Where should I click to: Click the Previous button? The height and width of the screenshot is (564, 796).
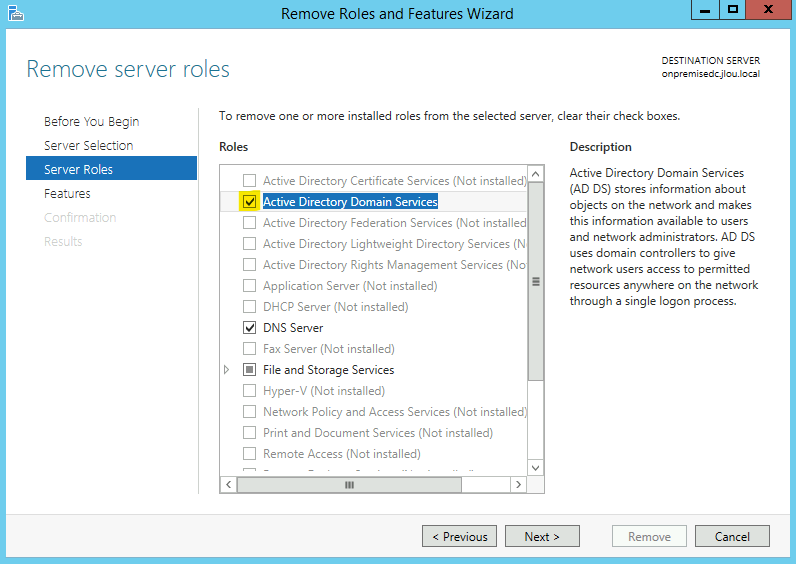click(x=459, y=536)
